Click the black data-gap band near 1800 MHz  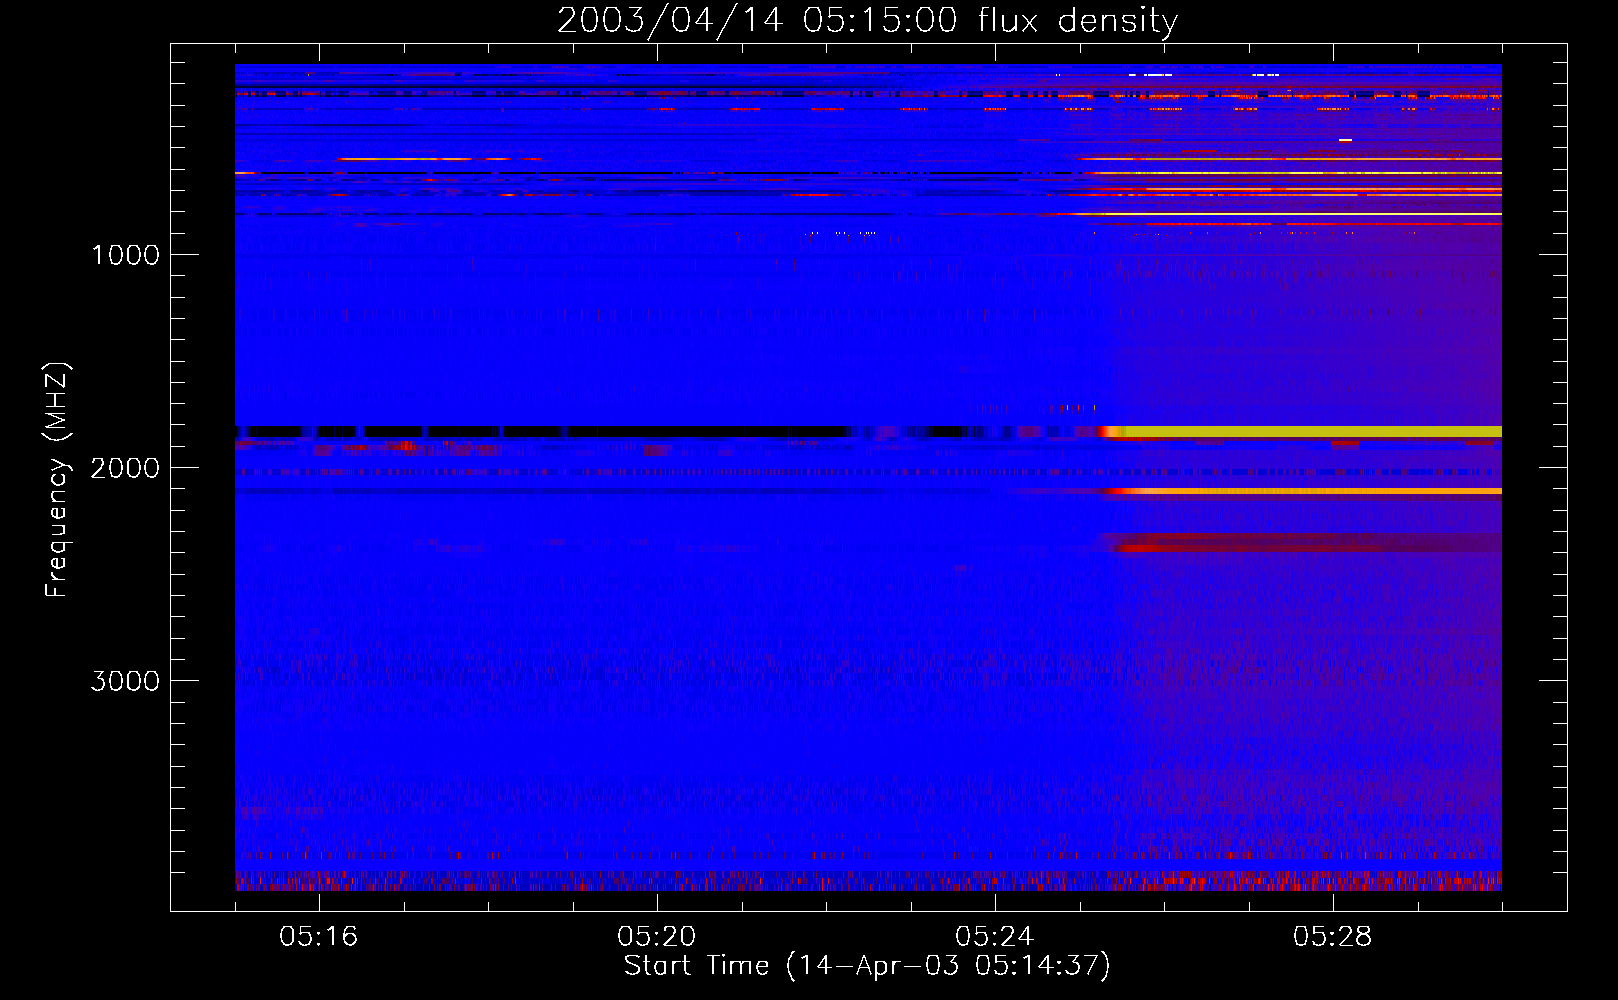click(x=540, y=432)
